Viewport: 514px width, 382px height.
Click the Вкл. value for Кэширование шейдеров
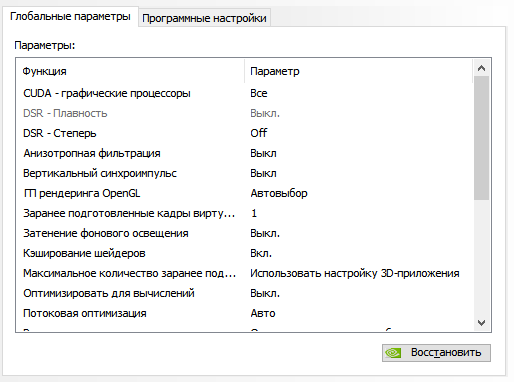(x=261, y=253)
